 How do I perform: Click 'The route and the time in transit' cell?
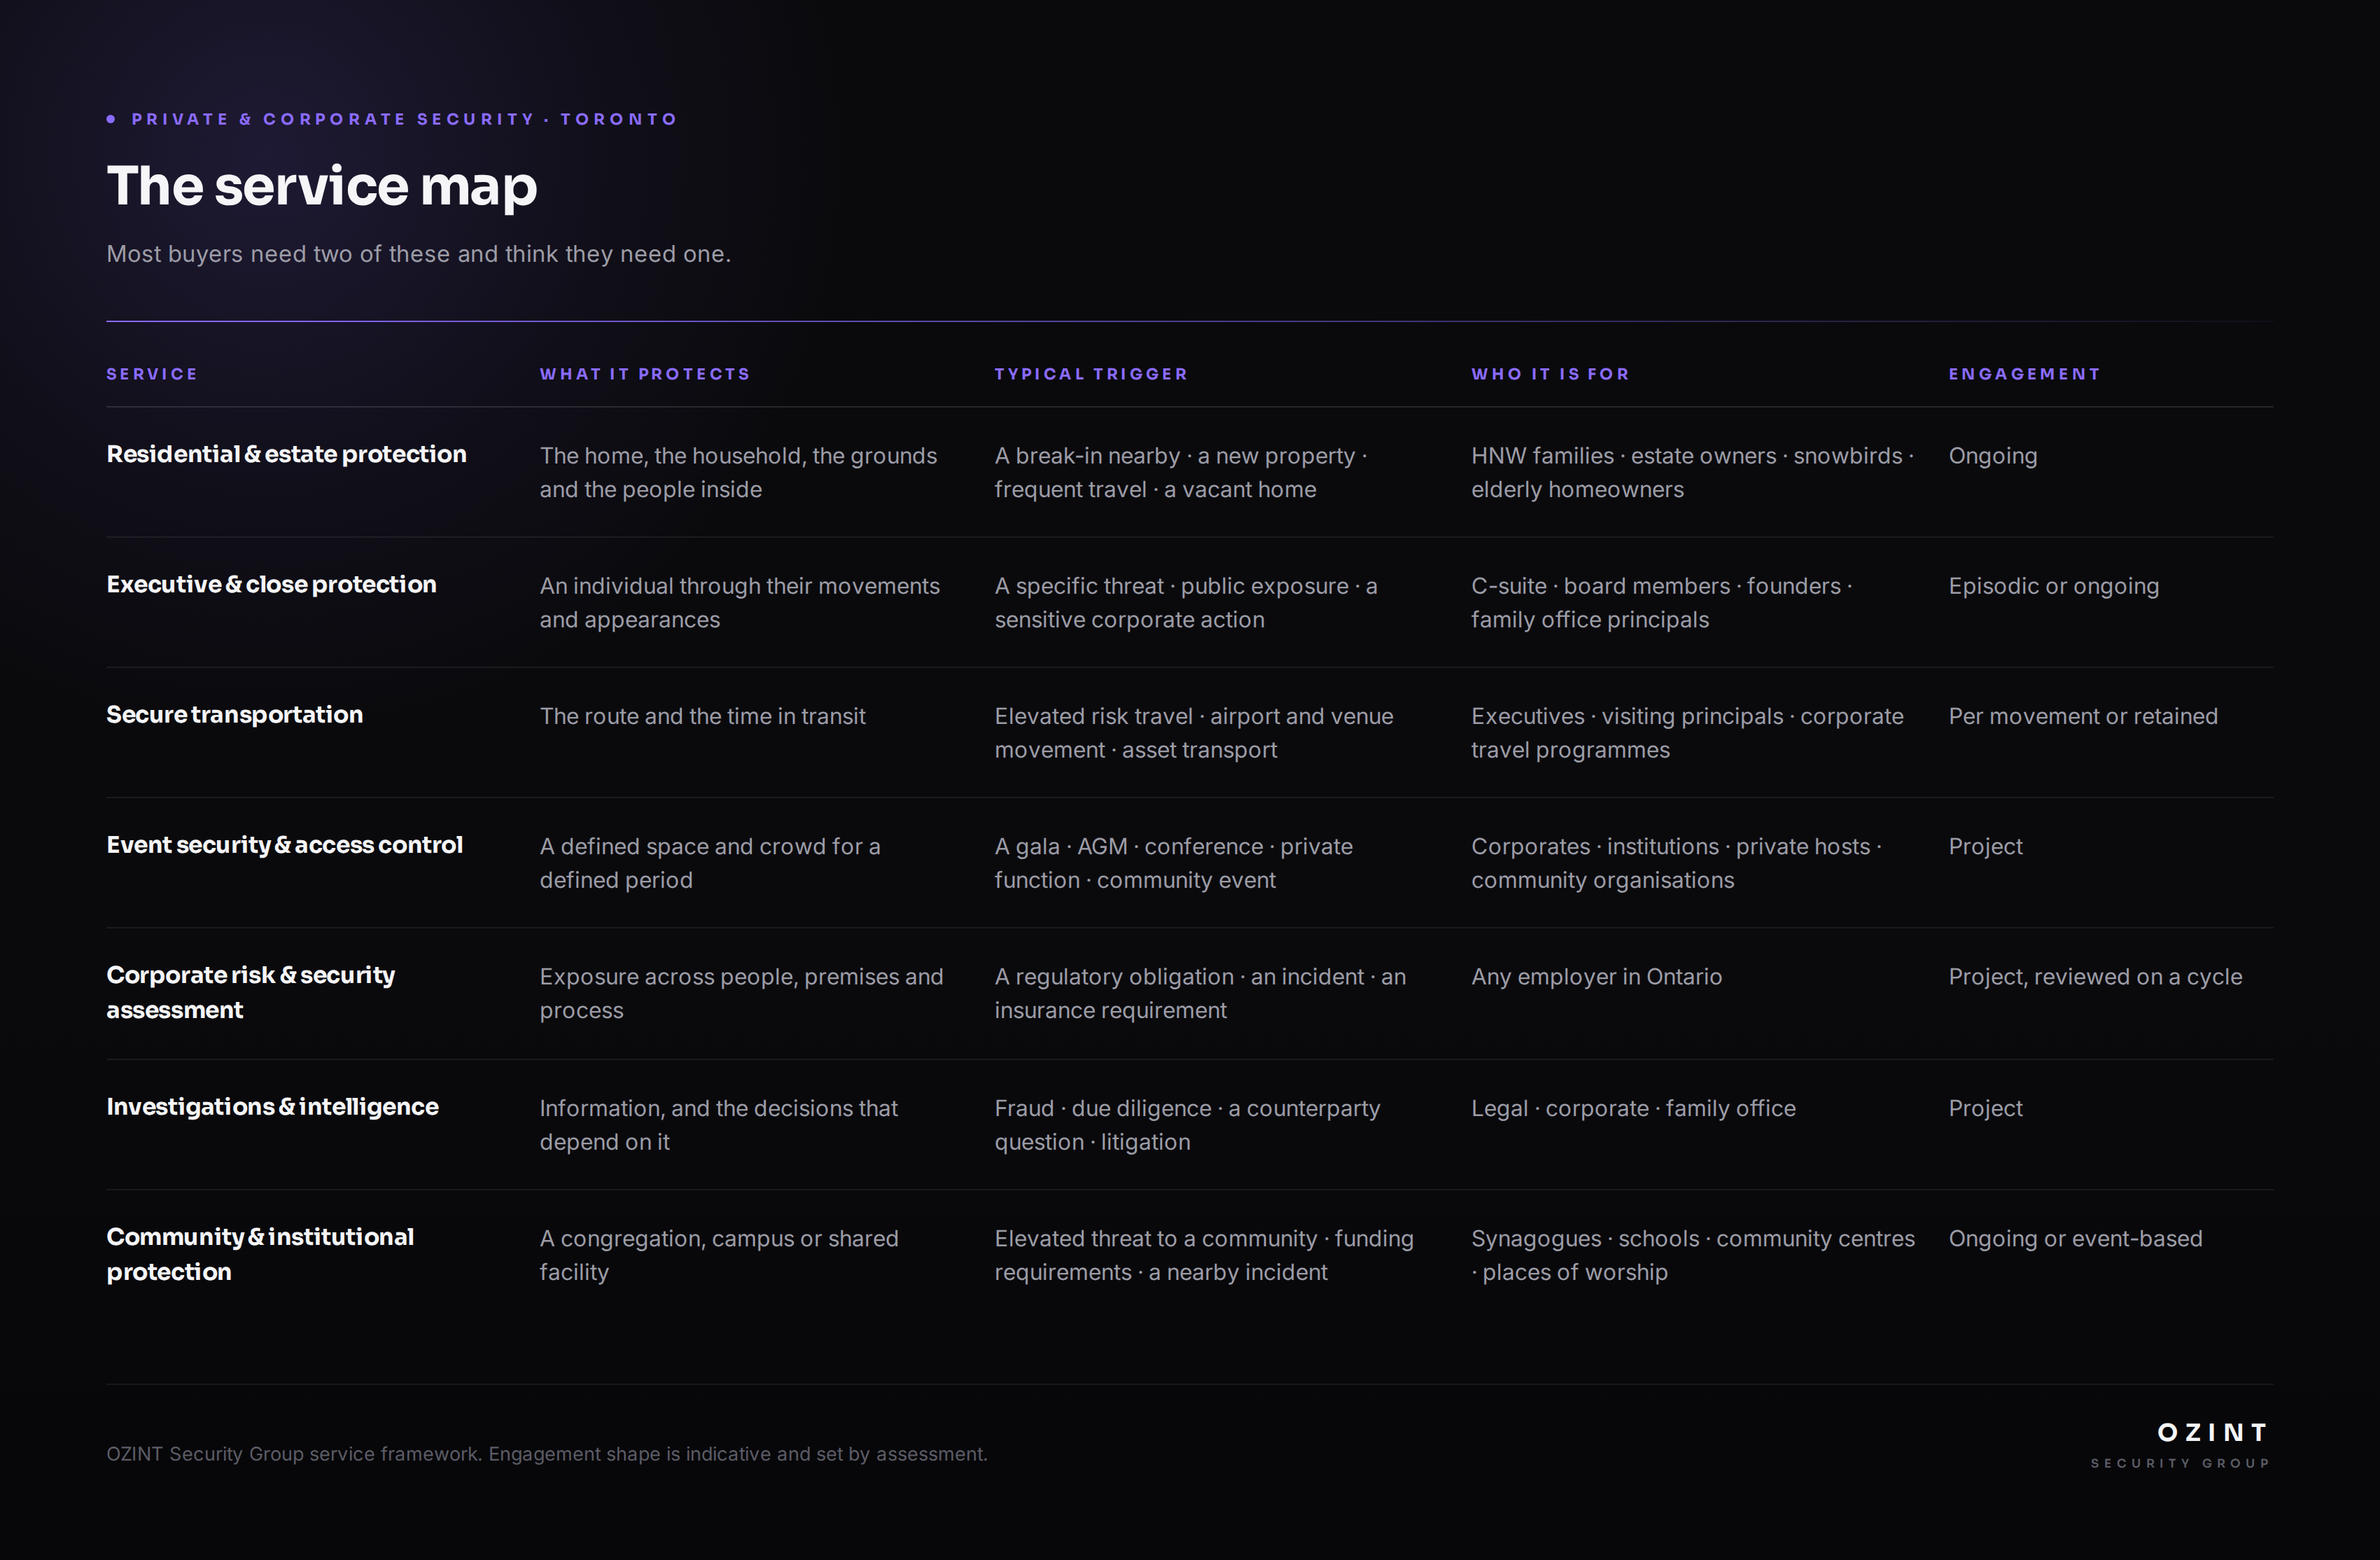tap(702, 716)
